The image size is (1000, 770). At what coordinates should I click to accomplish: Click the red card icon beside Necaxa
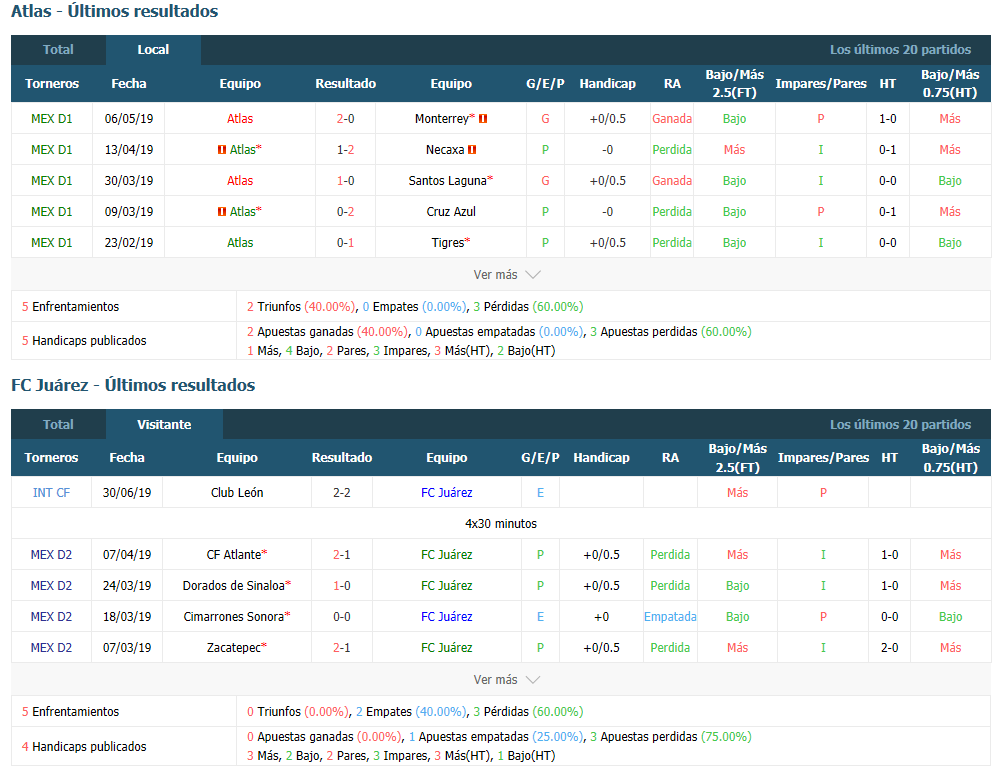(472, 150)
